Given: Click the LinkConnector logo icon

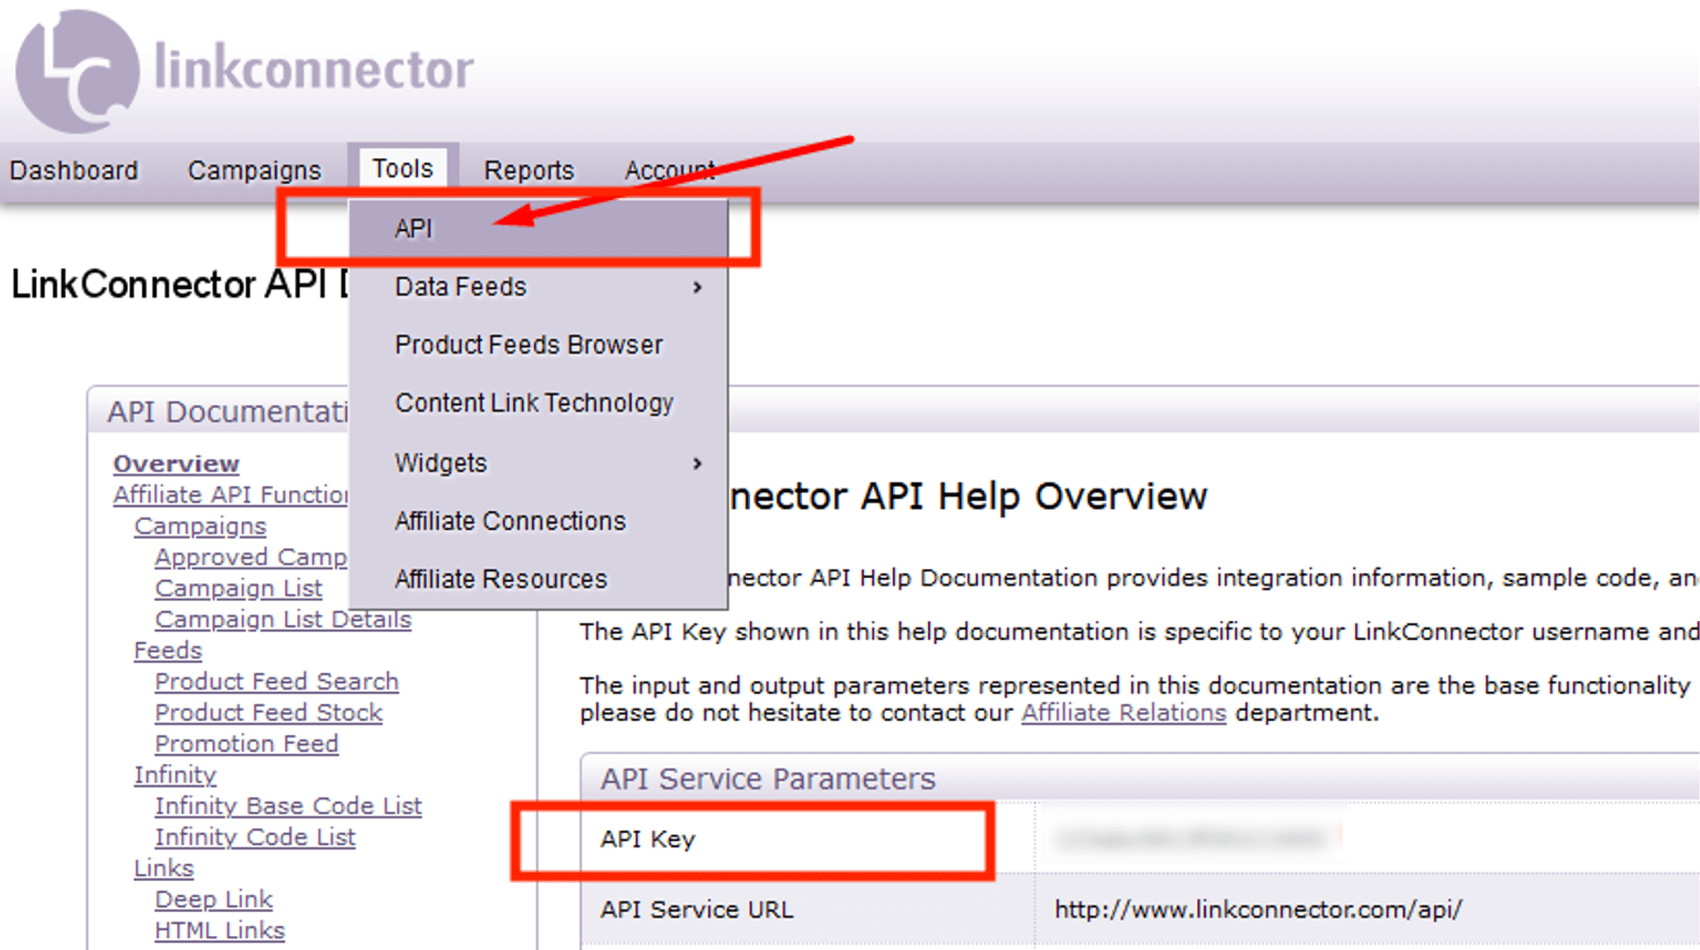Looking at the screenshot, I should point(77,72).
